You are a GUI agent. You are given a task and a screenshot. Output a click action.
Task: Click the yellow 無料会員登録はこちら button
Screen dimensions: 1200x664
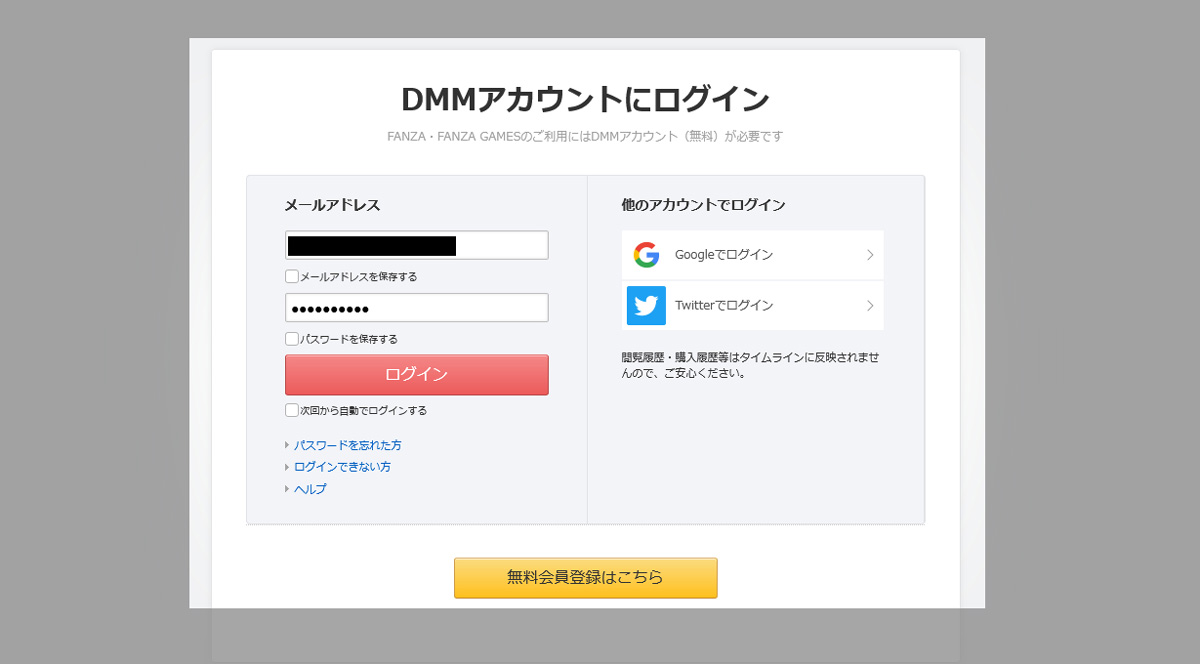pyautogui.click(x=585, y=578)
